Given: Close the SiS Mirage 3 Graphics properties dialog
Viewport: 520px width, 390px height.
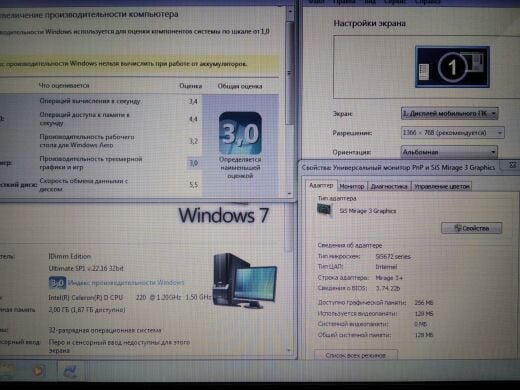Looking at the screenshot, I should [x=513, y=165].
